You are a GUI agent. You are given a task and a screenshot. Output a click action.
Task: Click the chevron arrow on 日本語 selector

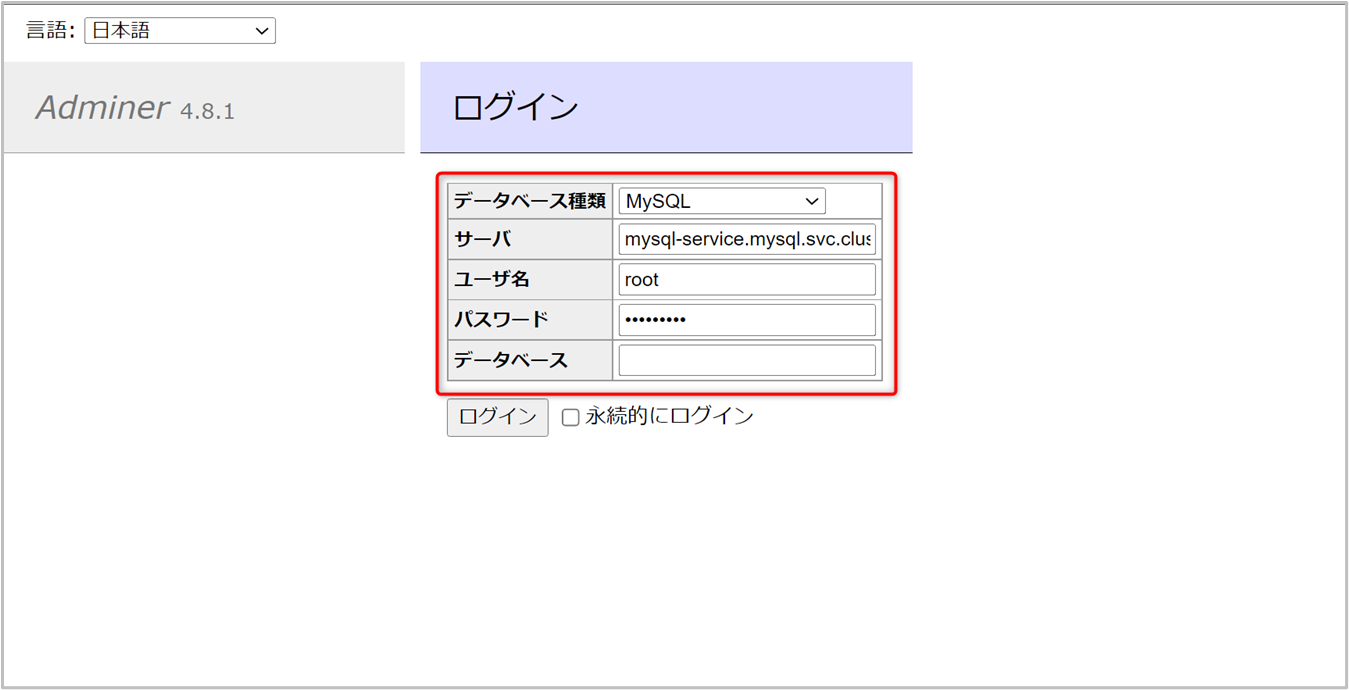262,31
